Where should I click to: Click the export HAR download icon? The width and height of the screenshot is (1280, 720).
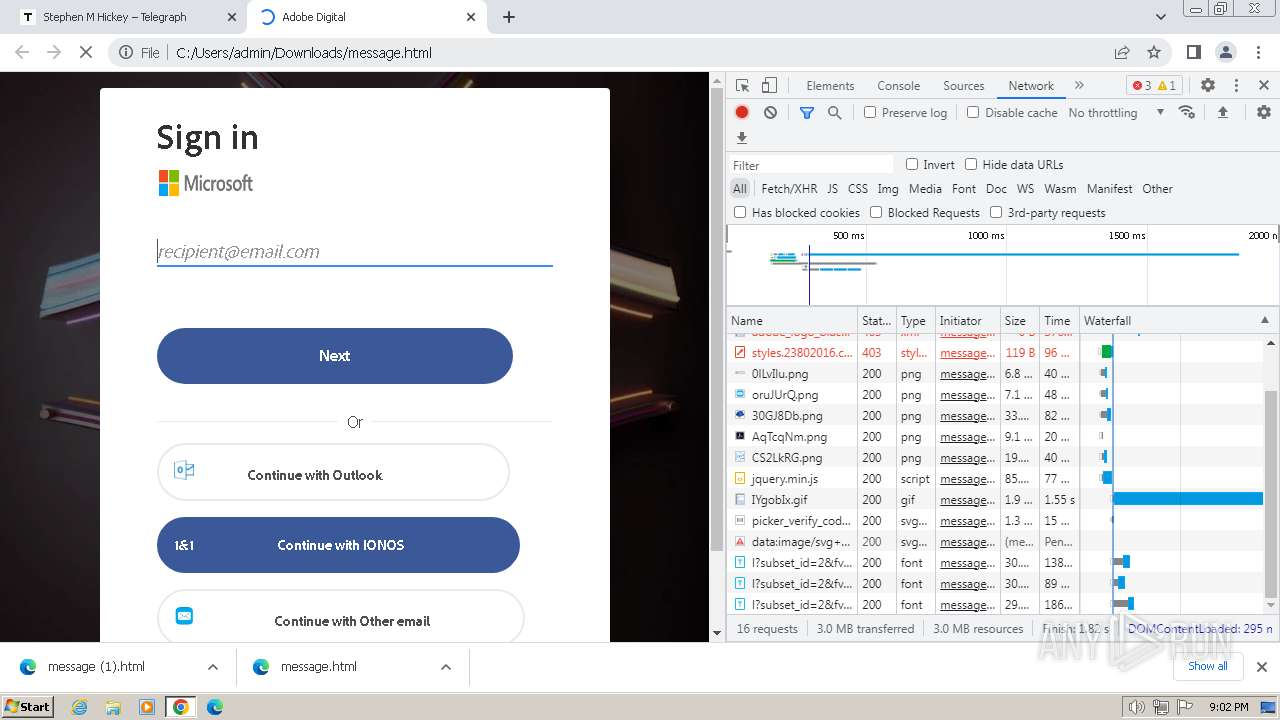point(742,138)
